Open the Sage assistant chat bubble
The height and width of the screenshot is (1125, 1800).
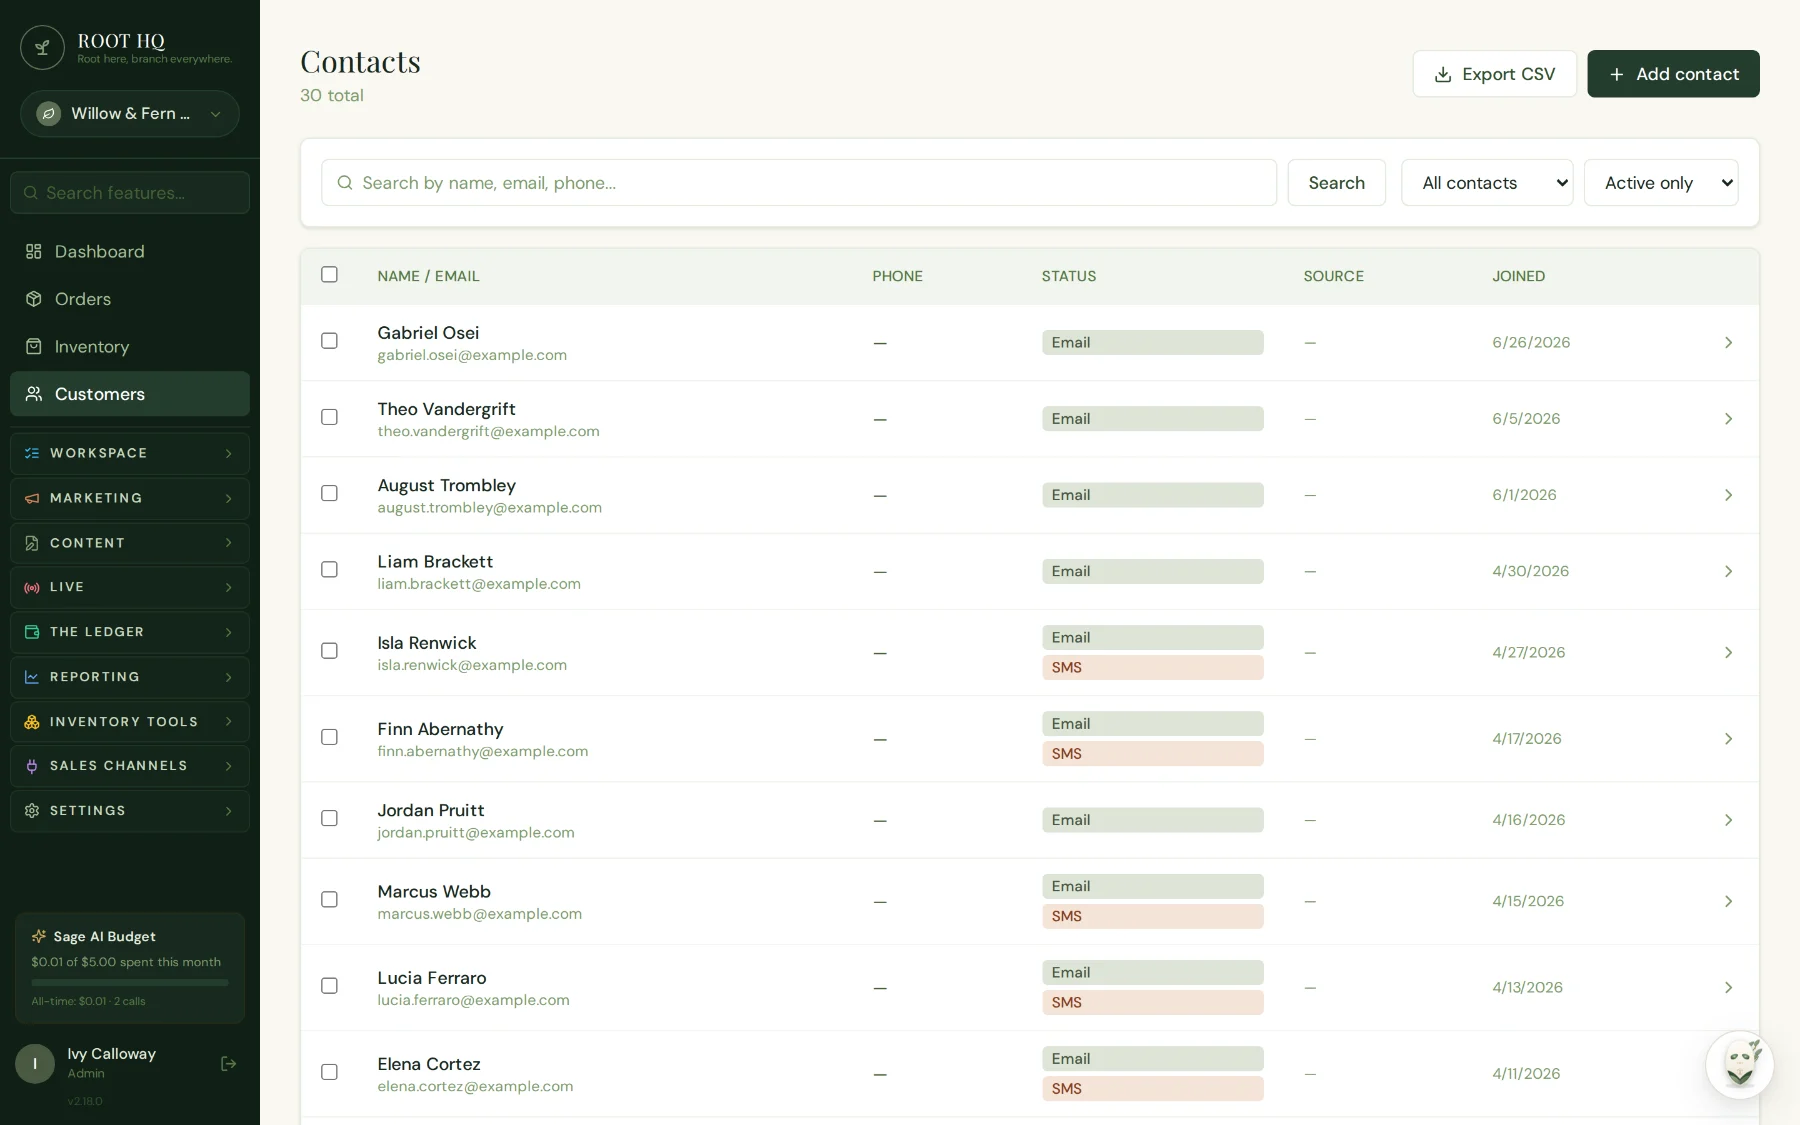click(x=1740, y=1065)
